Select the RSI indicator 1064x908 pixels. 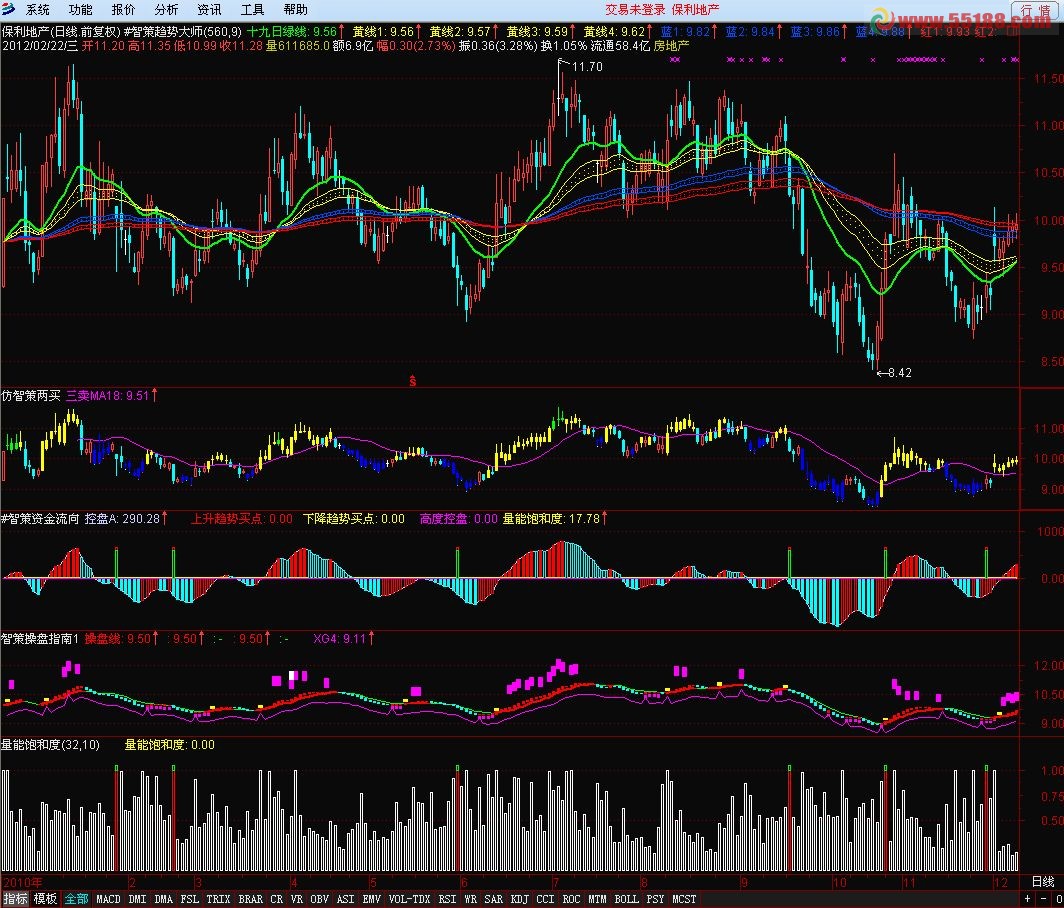pyautogui.click(x=447, y=898)
